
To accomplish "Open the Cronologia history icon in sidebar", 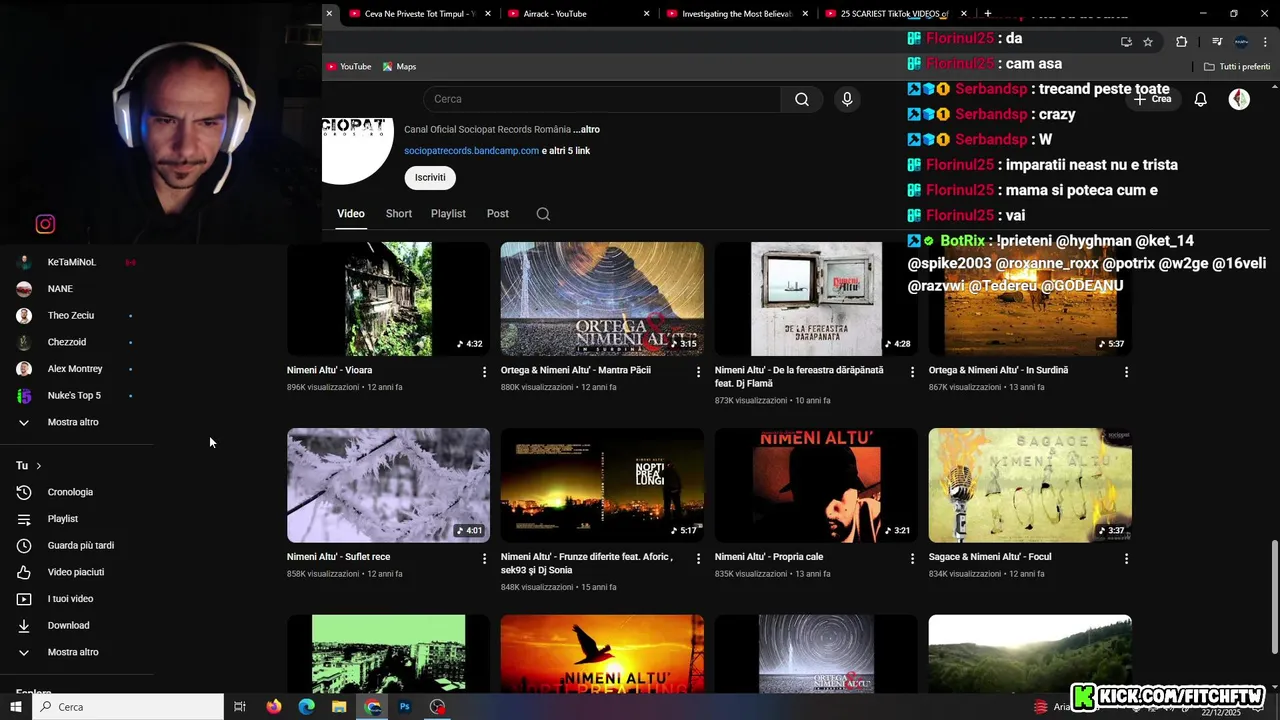I will click(24, 492).
